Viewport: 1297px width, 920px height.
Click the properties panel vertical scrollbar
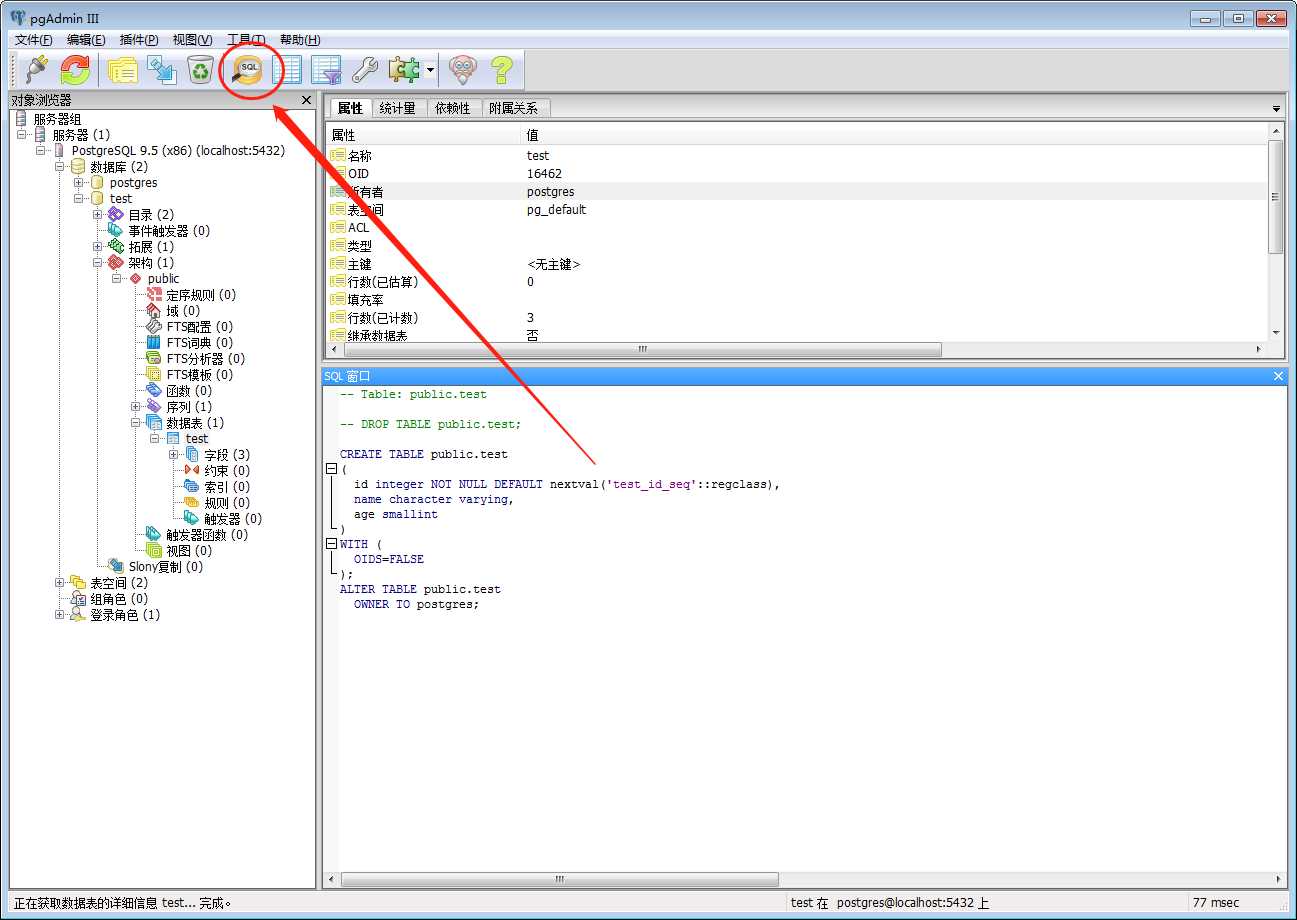click(x=1276, y=196)
